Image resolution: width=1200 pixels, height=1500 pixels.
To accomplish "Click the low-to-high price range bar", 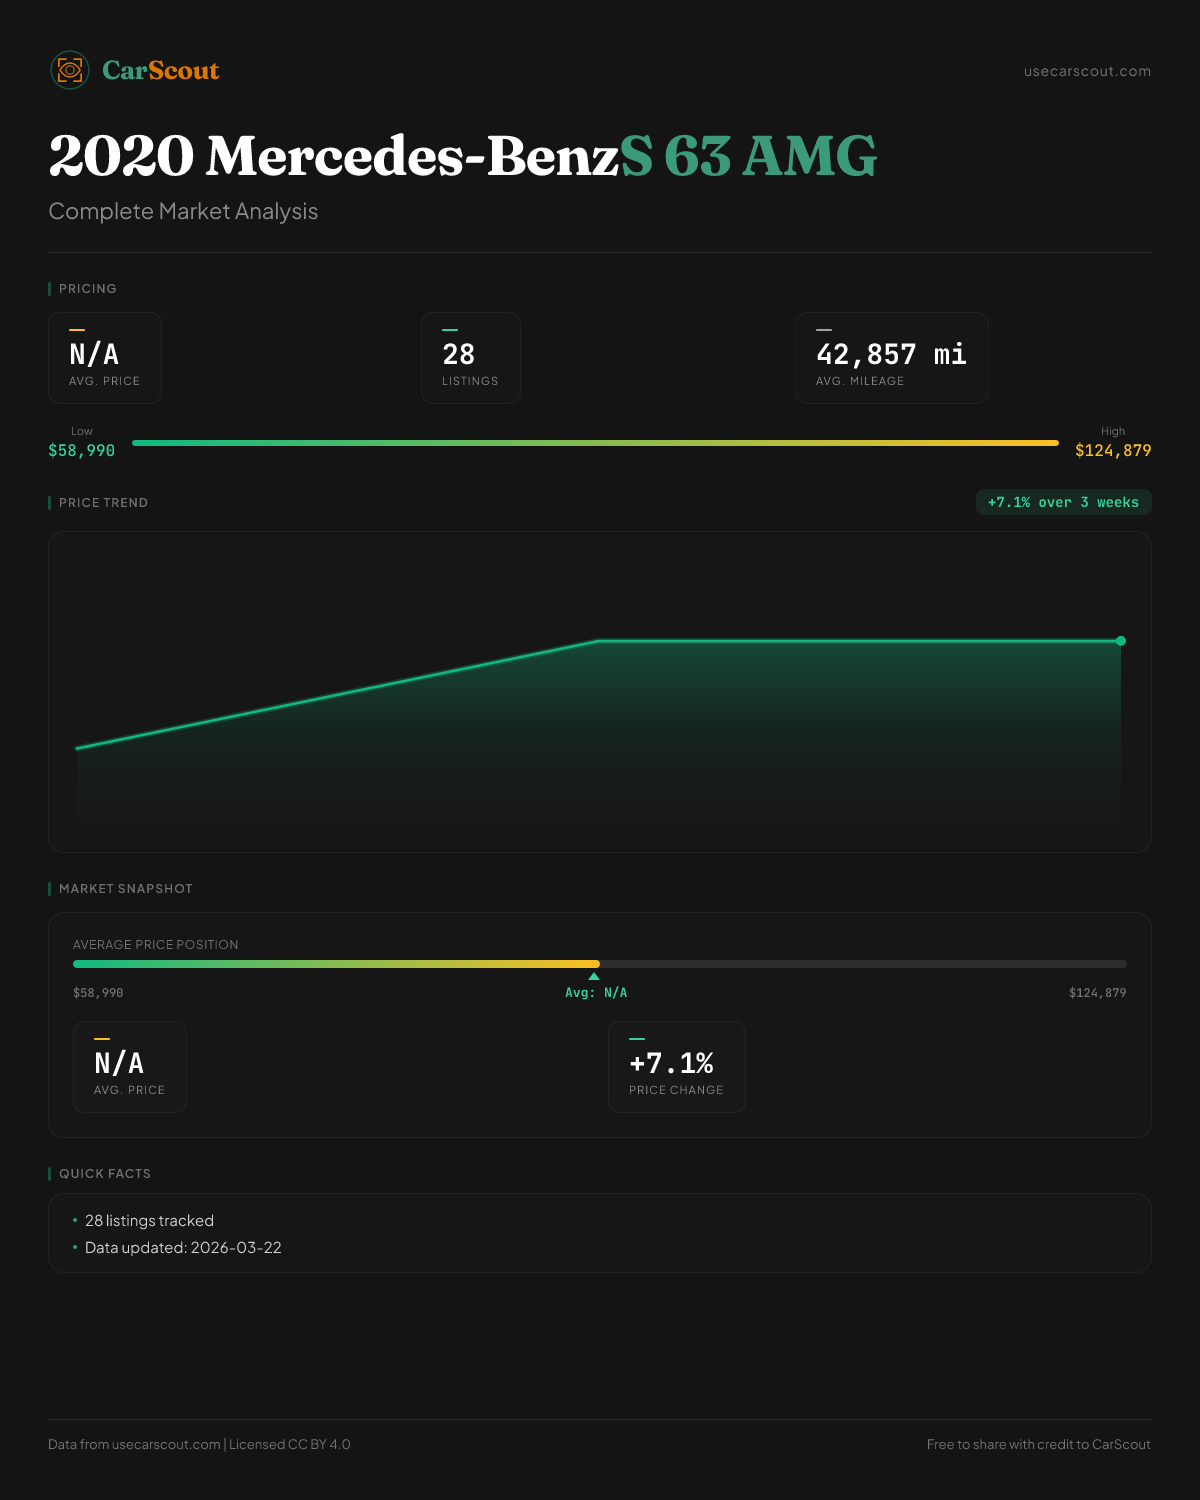I will tap(595, 443).
